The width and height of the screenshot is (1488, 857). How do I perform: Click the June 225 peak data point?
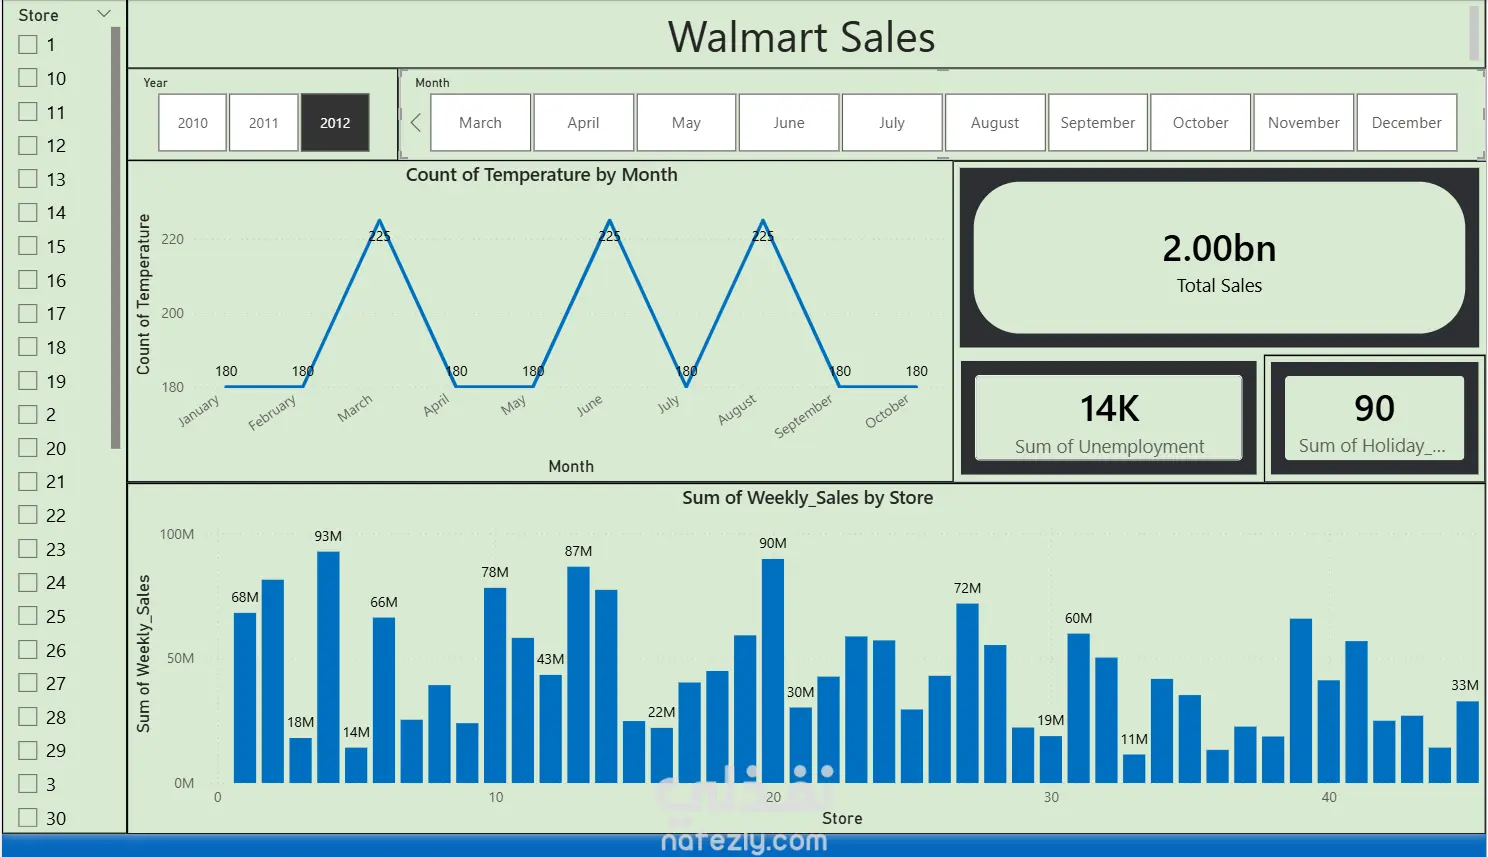pos(610,221)
